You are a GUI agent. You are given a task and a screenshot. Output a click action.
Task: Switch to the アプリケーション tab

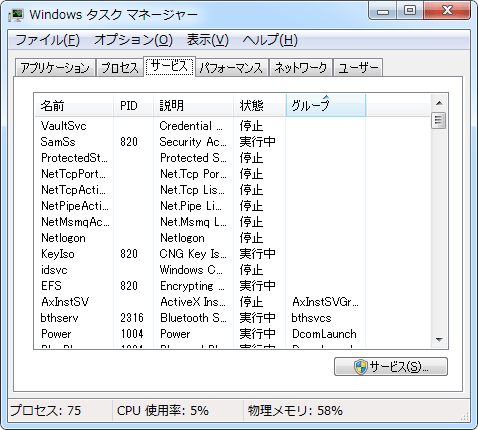[x=55, y=68]
